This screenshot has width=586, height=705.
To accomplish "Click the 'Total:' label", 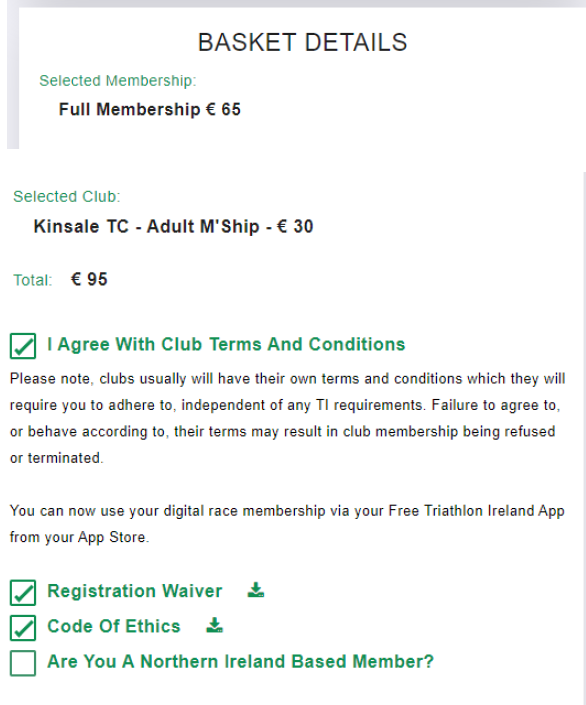I will 32,280.
